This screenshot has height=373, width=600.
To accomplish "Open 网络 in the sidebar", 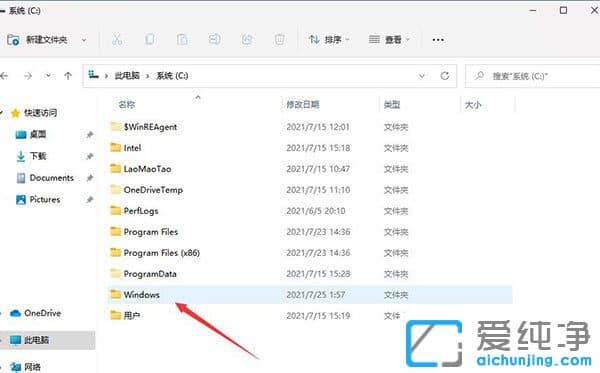I will [x=32, y=367].
